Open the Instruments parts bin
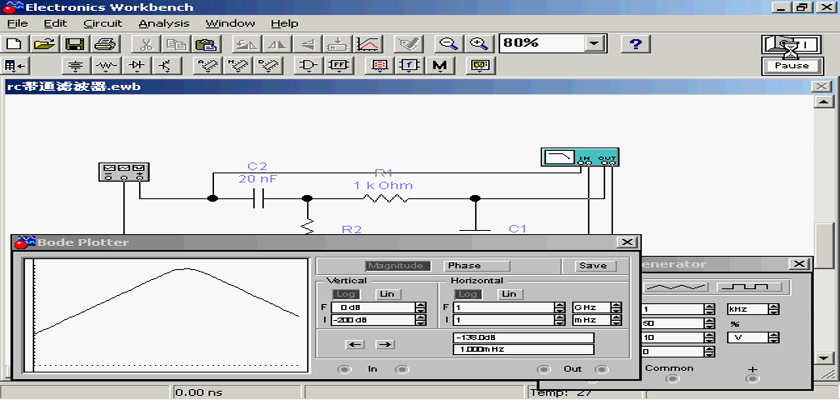 coord(479,66)
